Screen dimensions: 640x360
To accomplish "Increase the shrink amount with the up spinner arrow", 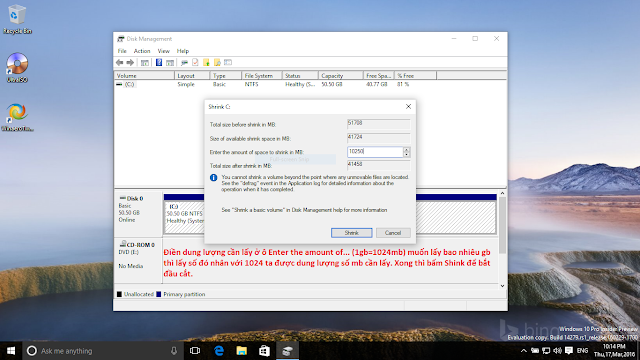I will (x=406, y=149).
